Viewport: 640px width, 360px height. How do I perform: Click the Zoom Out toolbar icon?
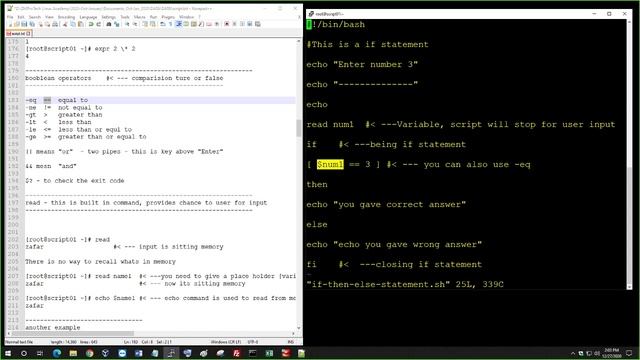pos(136,24)
